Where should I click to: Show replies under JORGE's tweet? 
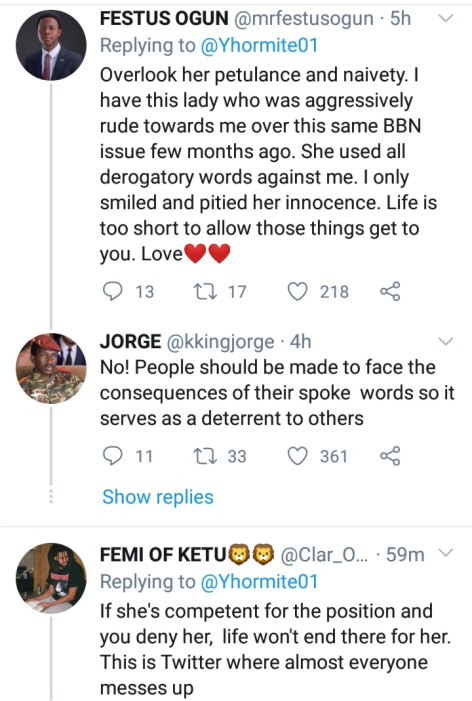[158, 497]
